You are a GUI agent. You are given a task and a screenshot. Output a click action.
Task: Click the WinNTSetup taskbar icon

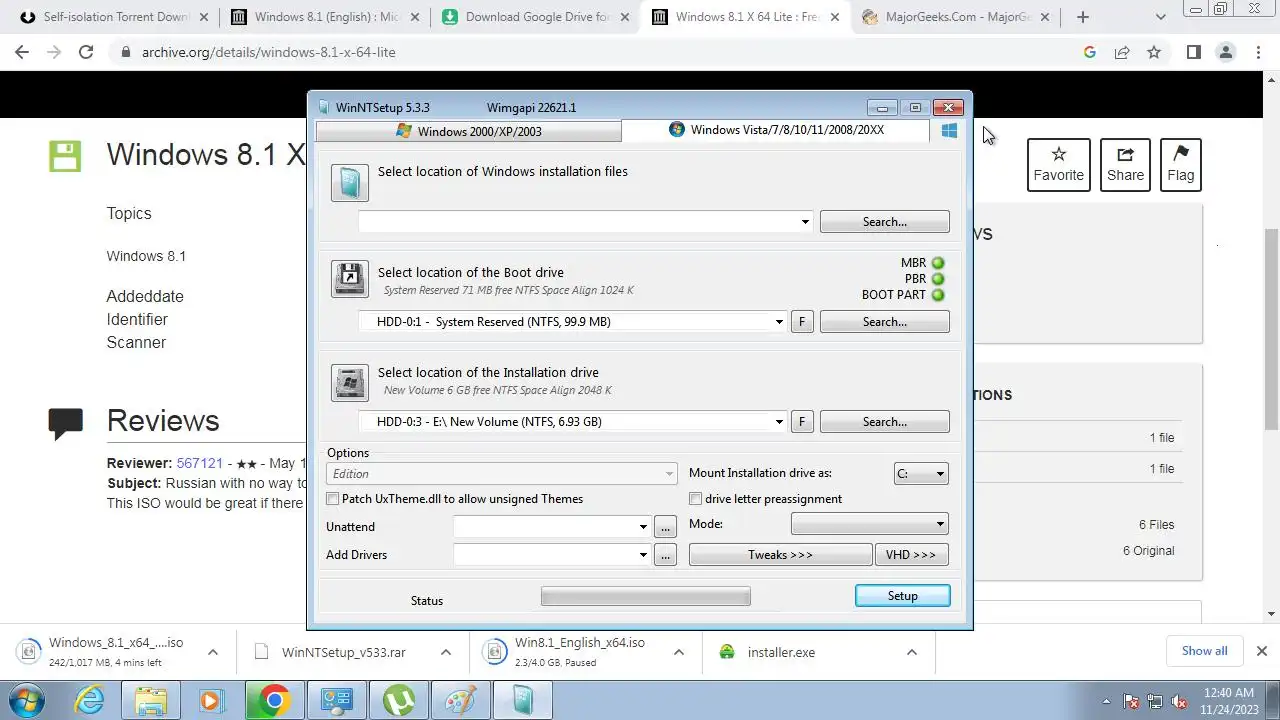[522, 701]
